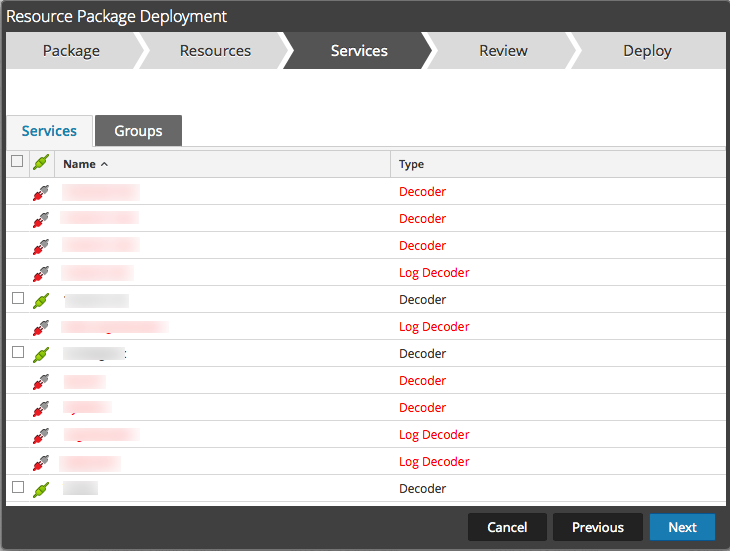730x551 pixels.
Task: Click the green plug icon in the seventh row
Action: click(41, 354)
